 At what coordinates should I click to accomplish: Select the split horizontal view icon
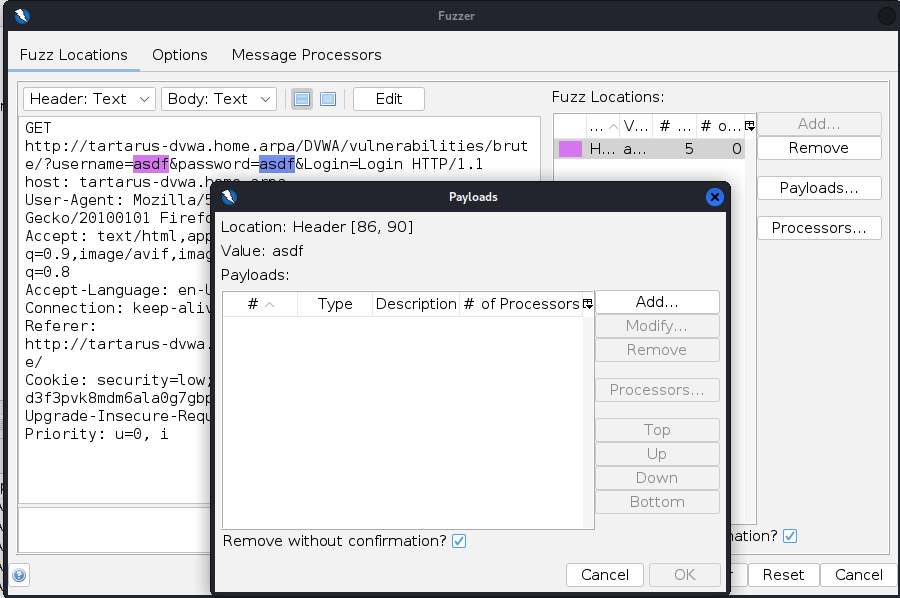click(x=301, y=99)
